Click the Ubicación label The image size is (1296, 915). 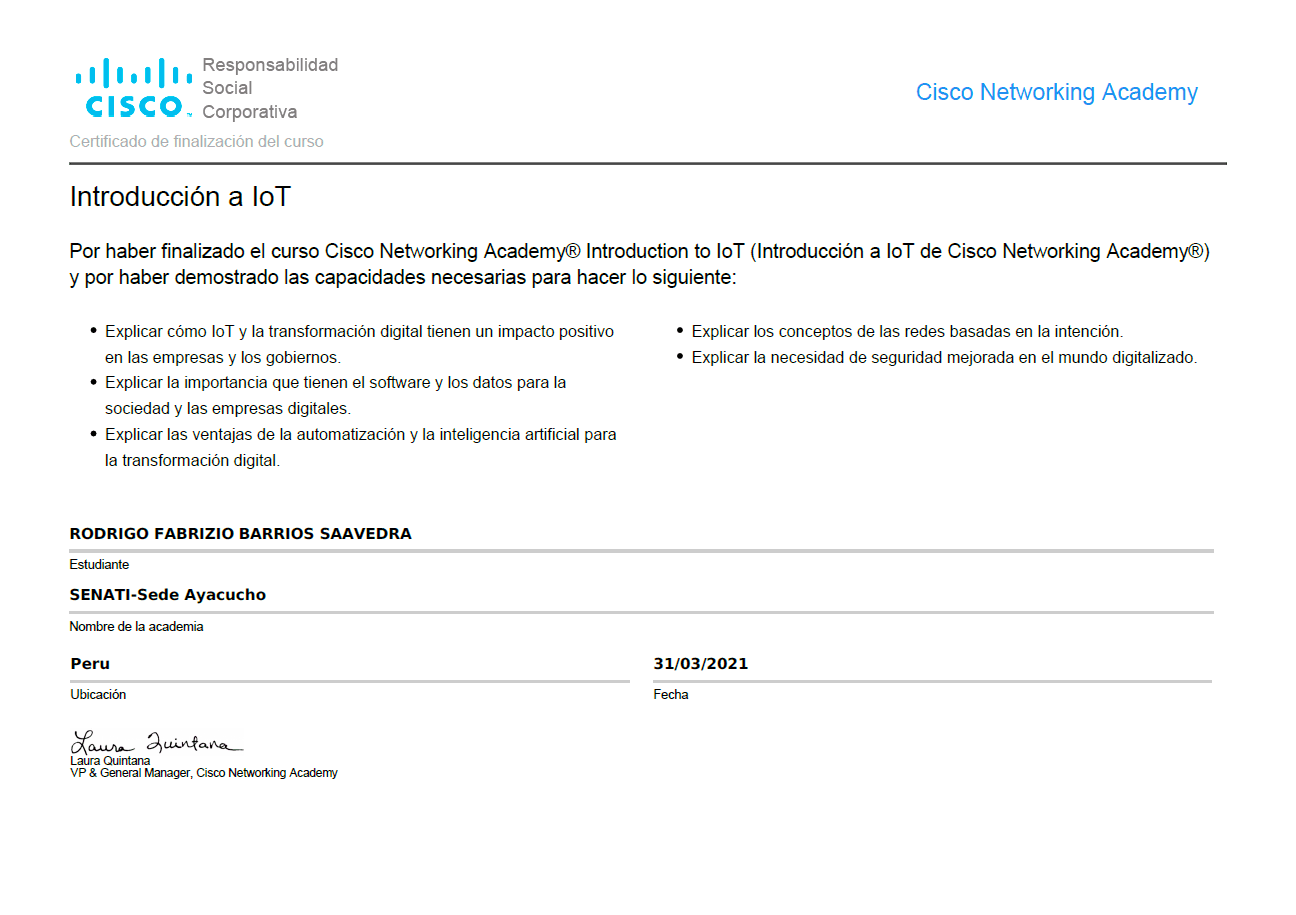[98, 694]
